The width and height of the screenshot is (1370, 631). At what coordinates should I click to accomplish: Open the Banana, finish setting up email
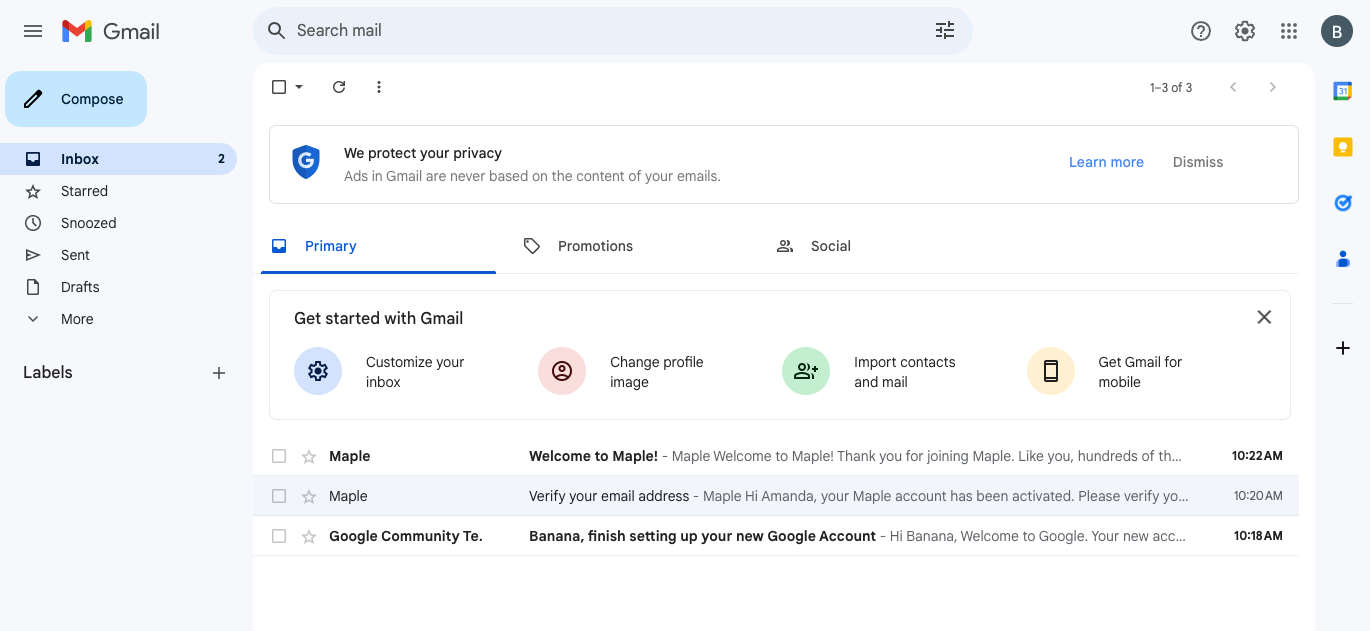tap(776, 536)
